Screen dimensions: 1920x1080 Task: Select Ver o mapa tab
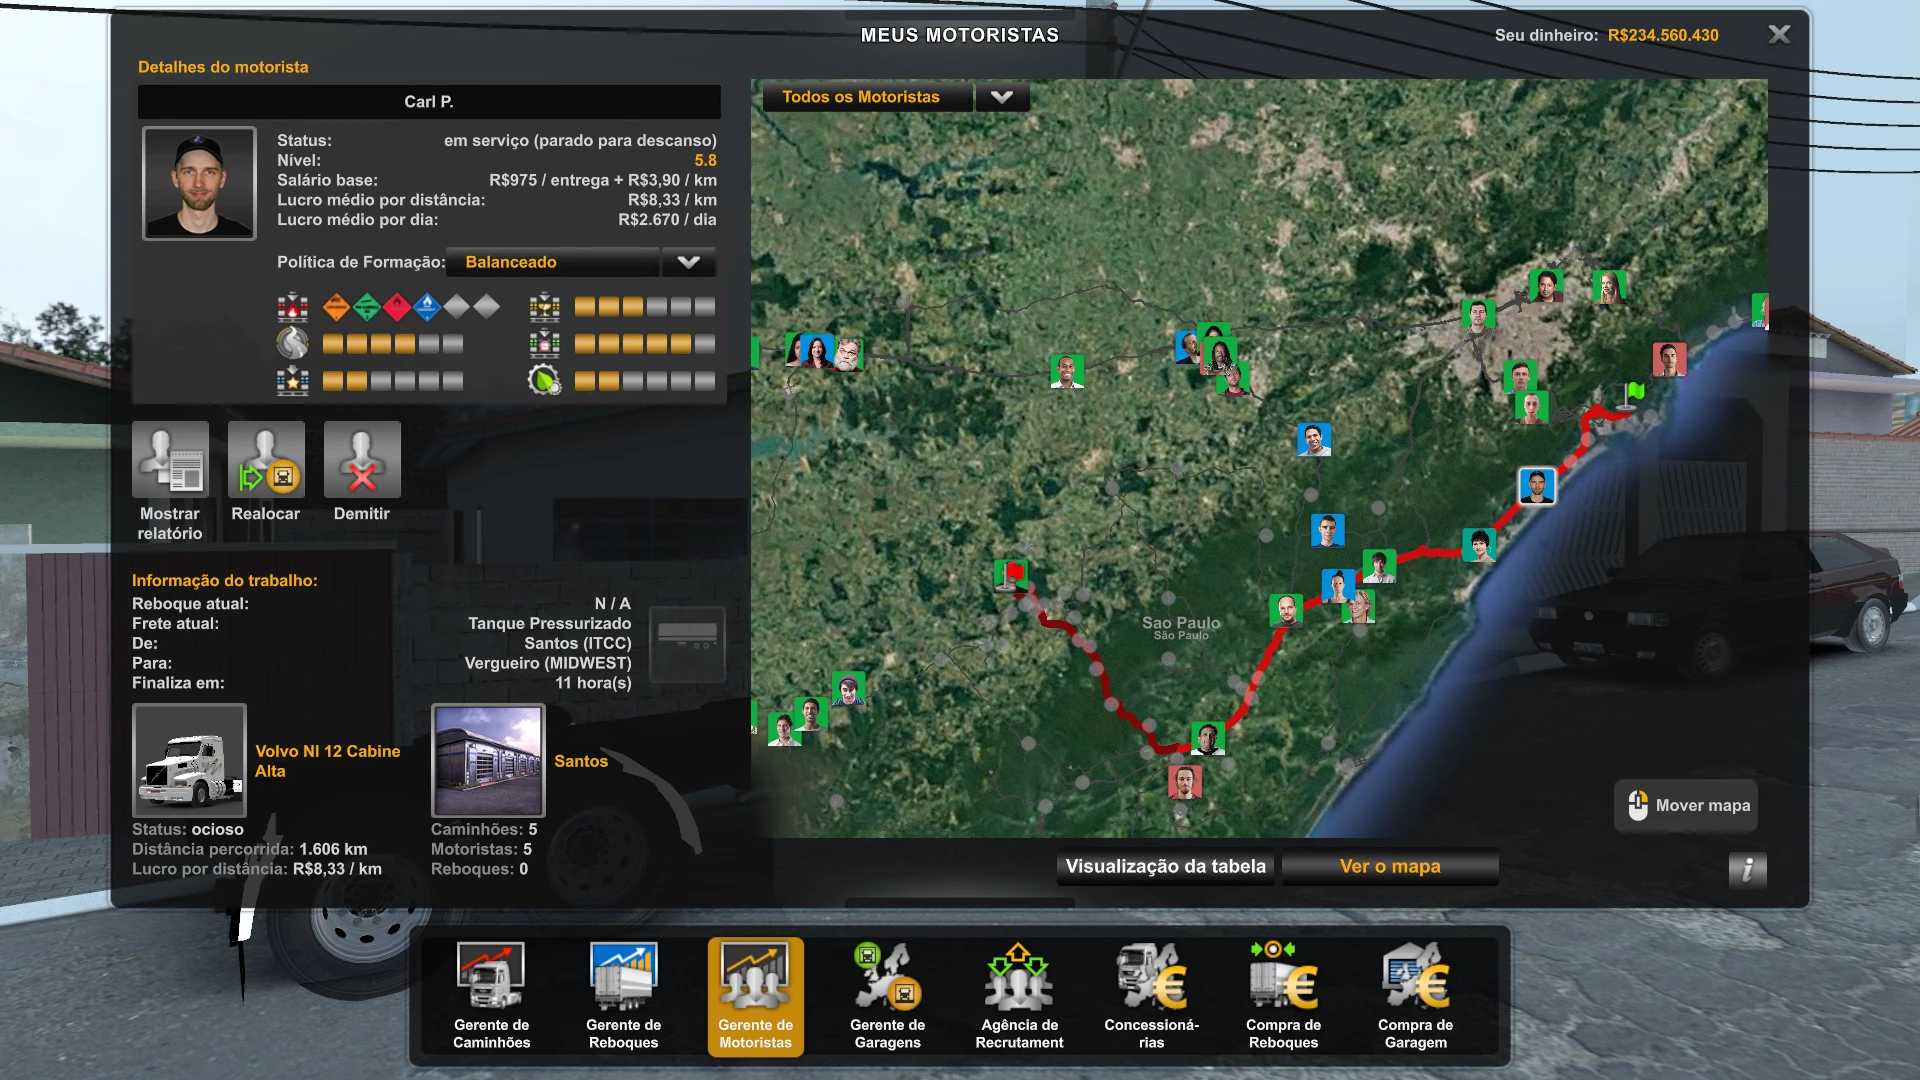click(1390, 867)
